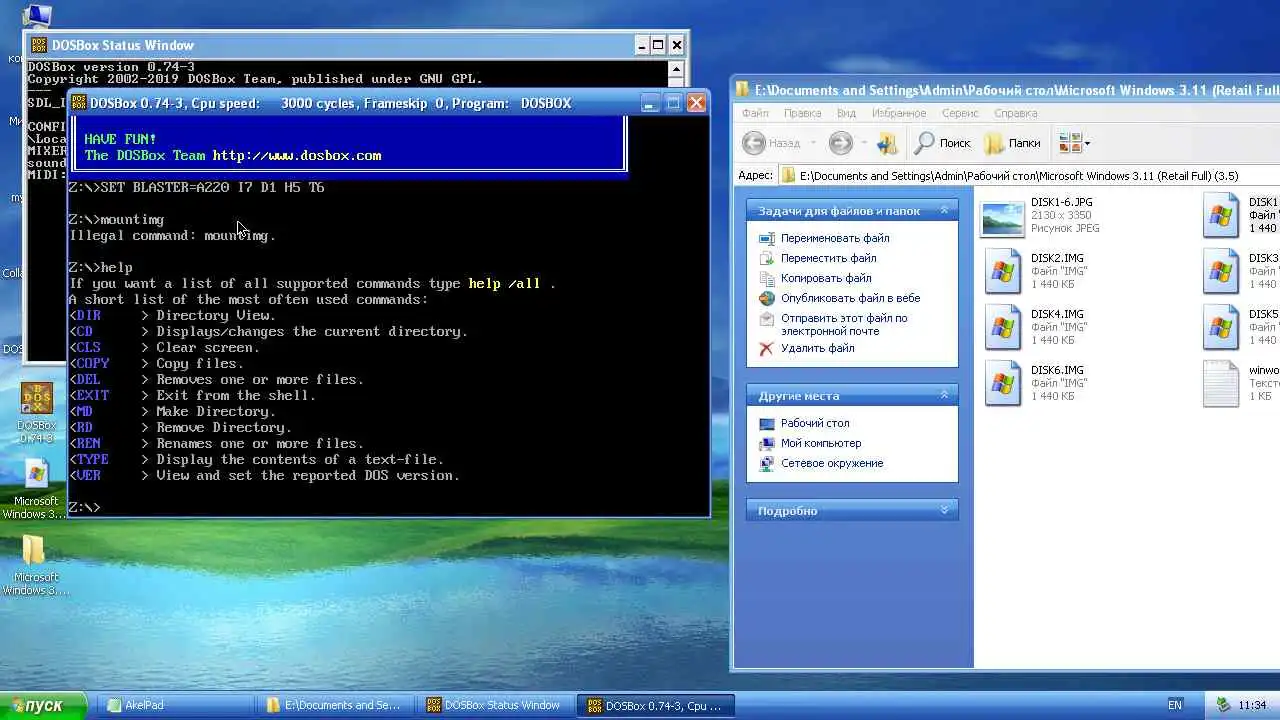The width and height of the screenshot is (1280, 720).
Task: Click the DISK4.IMG file name label
Action: (1057, 314)
